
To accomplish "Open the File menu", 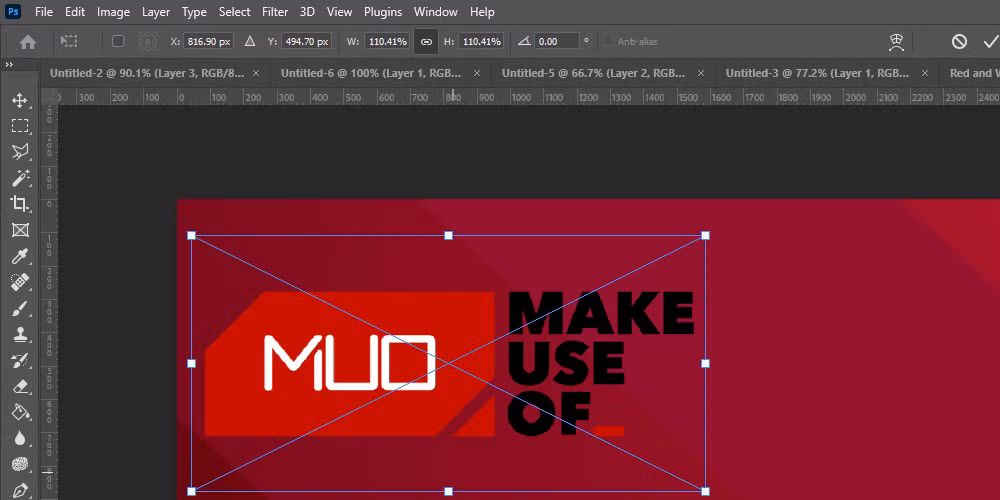I will (44, 12).
